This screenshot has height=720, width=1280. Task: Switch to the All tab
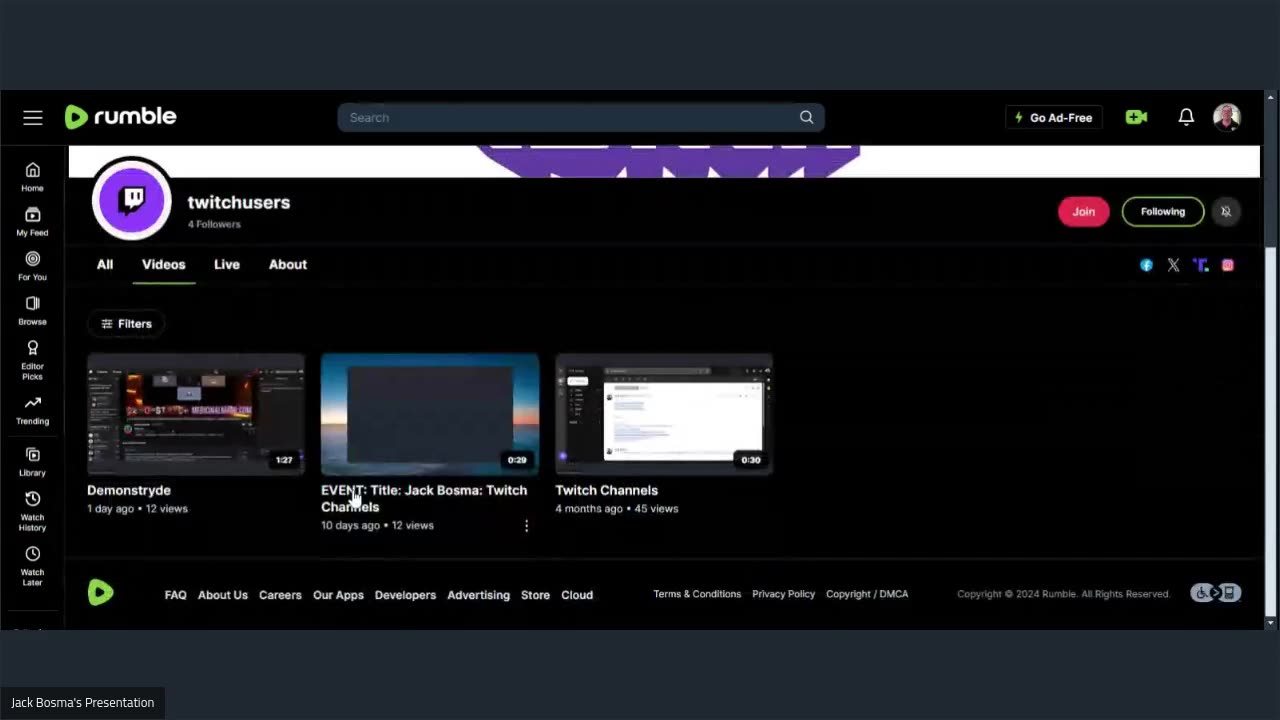[105, 264]
